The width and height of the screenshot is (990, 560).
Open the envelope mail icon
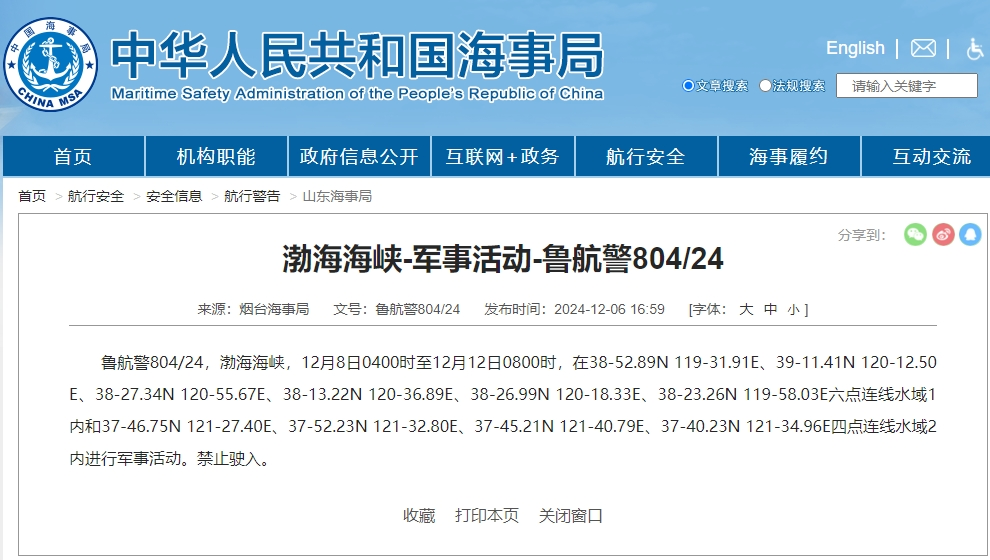point(923,48)
